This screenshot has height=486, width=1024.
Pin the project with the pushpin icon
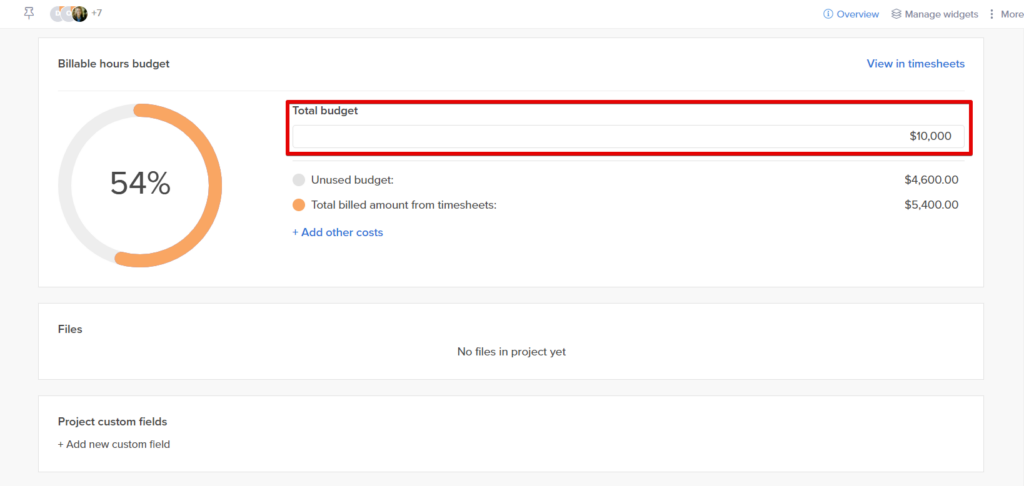29,13
